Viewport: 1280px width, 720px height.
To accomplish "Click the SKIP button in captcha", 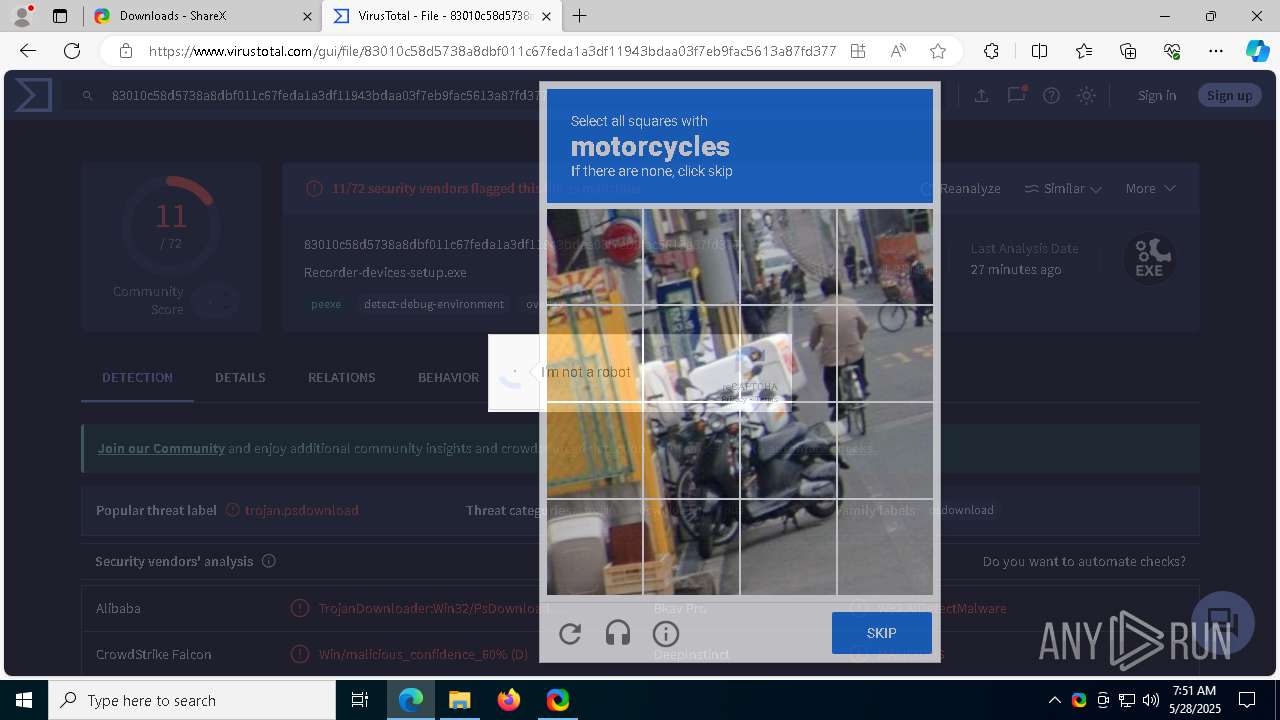I will [882, 633].
